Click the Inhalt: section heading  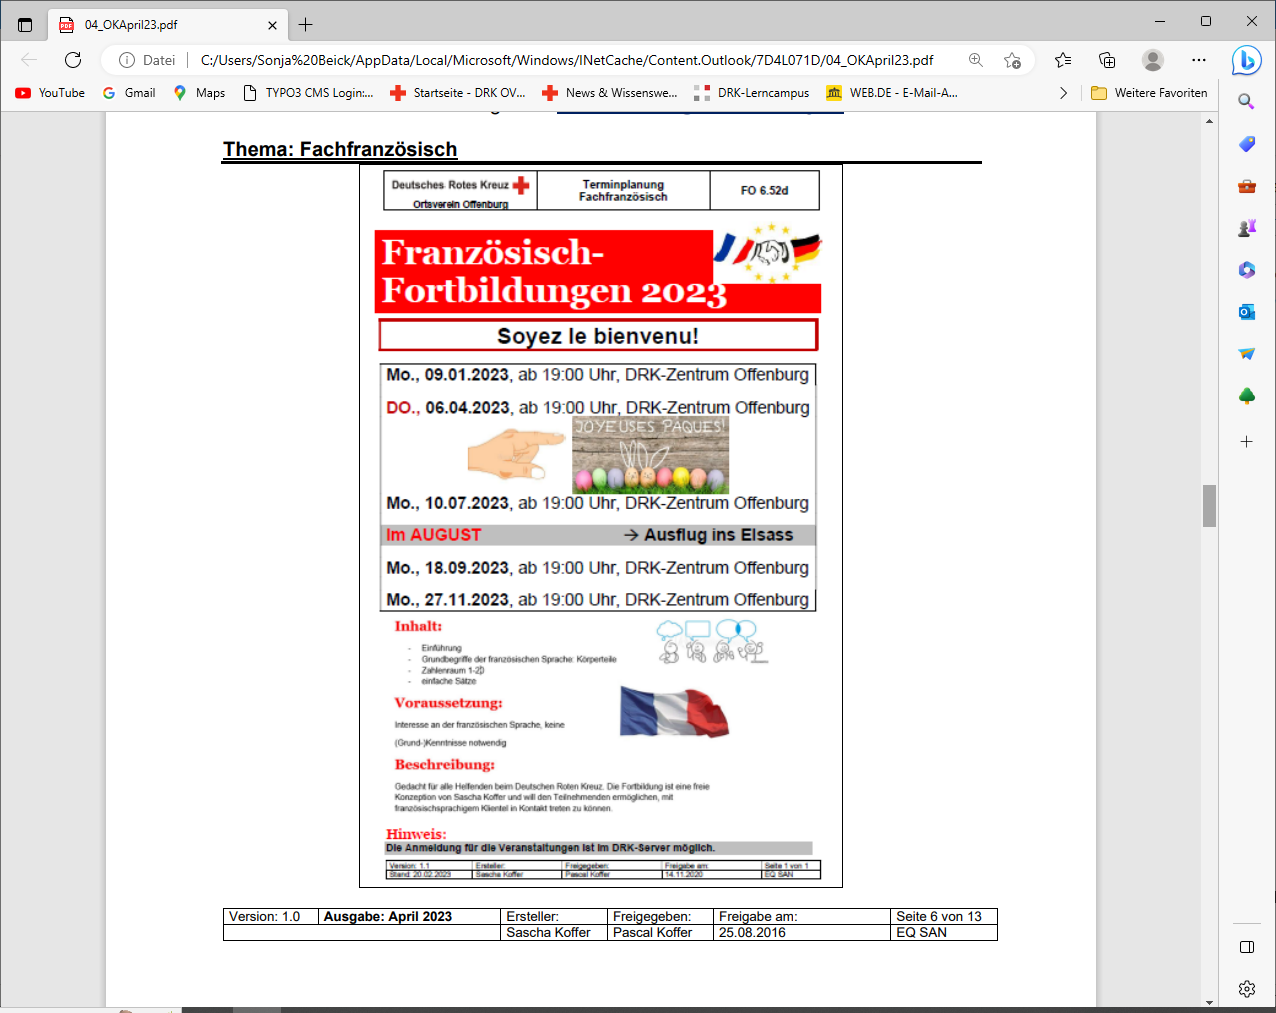click(x=418, y=627)
